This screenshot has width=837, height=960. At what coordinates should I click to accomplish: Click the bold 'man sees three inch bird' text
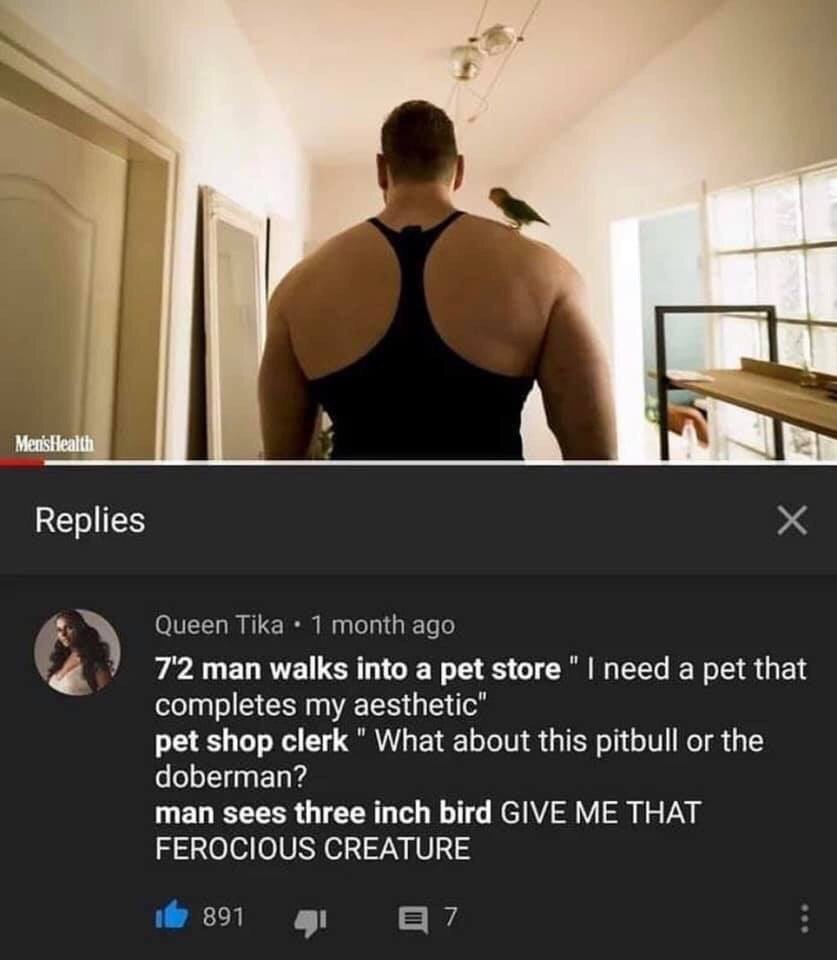323,814
